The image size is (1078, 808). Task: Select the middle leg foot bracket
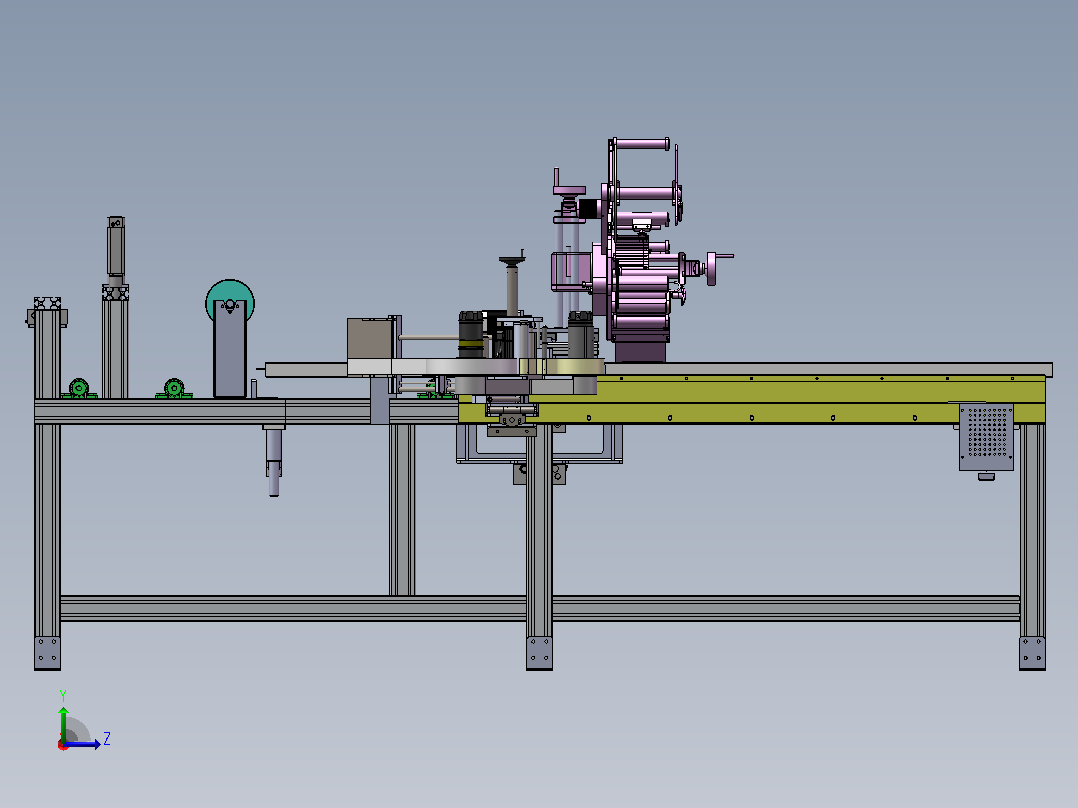(x=539, y=653)
